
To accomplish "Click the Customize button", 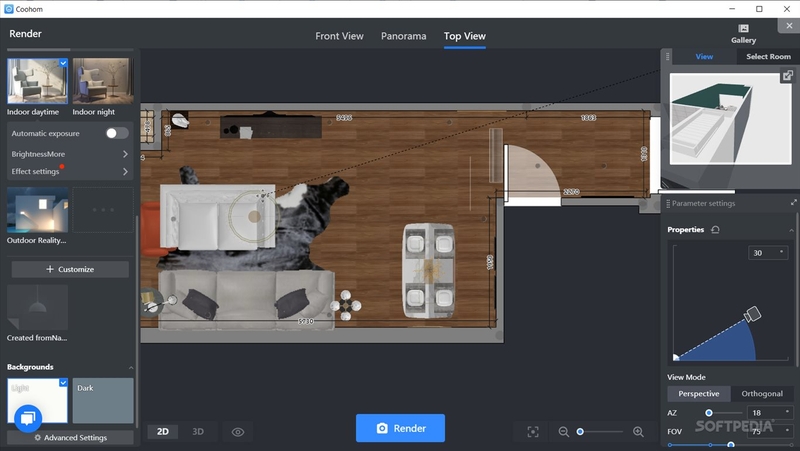I will [70, 269].
